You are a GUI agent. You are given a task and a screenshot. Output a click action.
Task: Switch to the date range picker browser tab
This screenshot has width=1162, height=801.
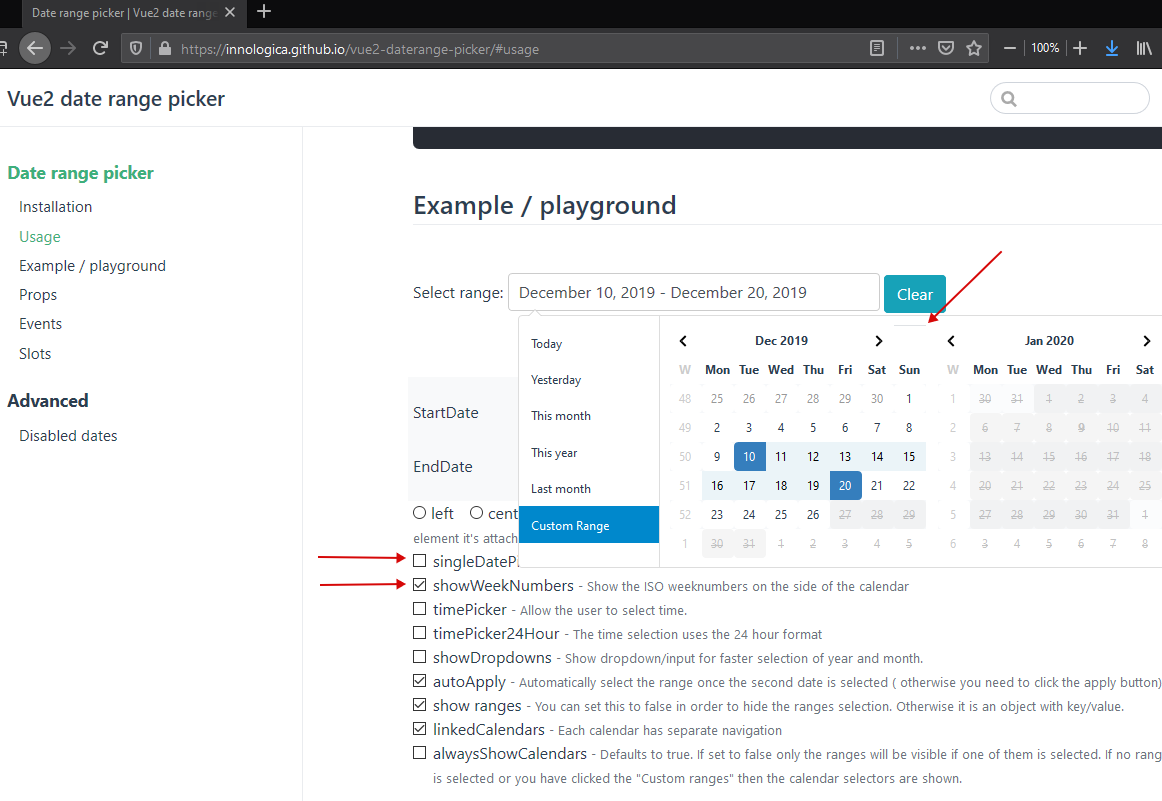coord(120,13)
